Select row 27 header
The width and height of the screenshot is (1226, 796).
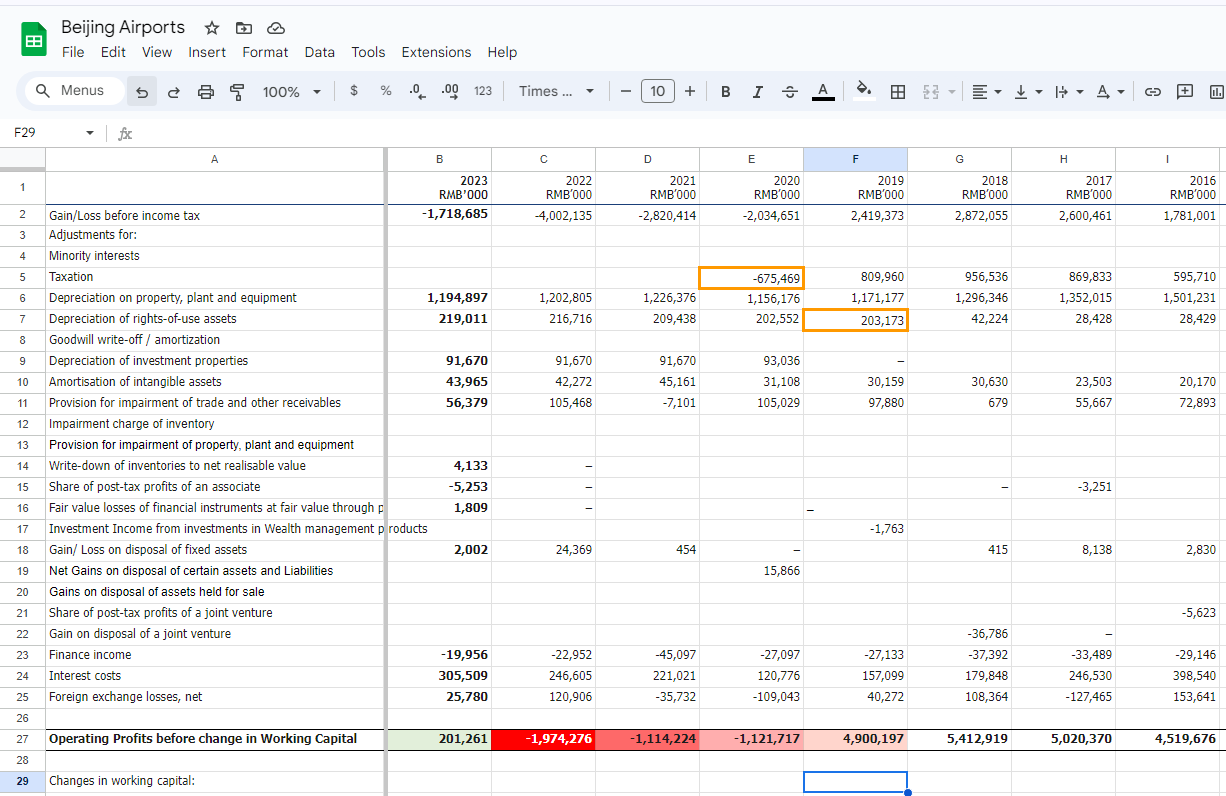(x=22, y=739)
